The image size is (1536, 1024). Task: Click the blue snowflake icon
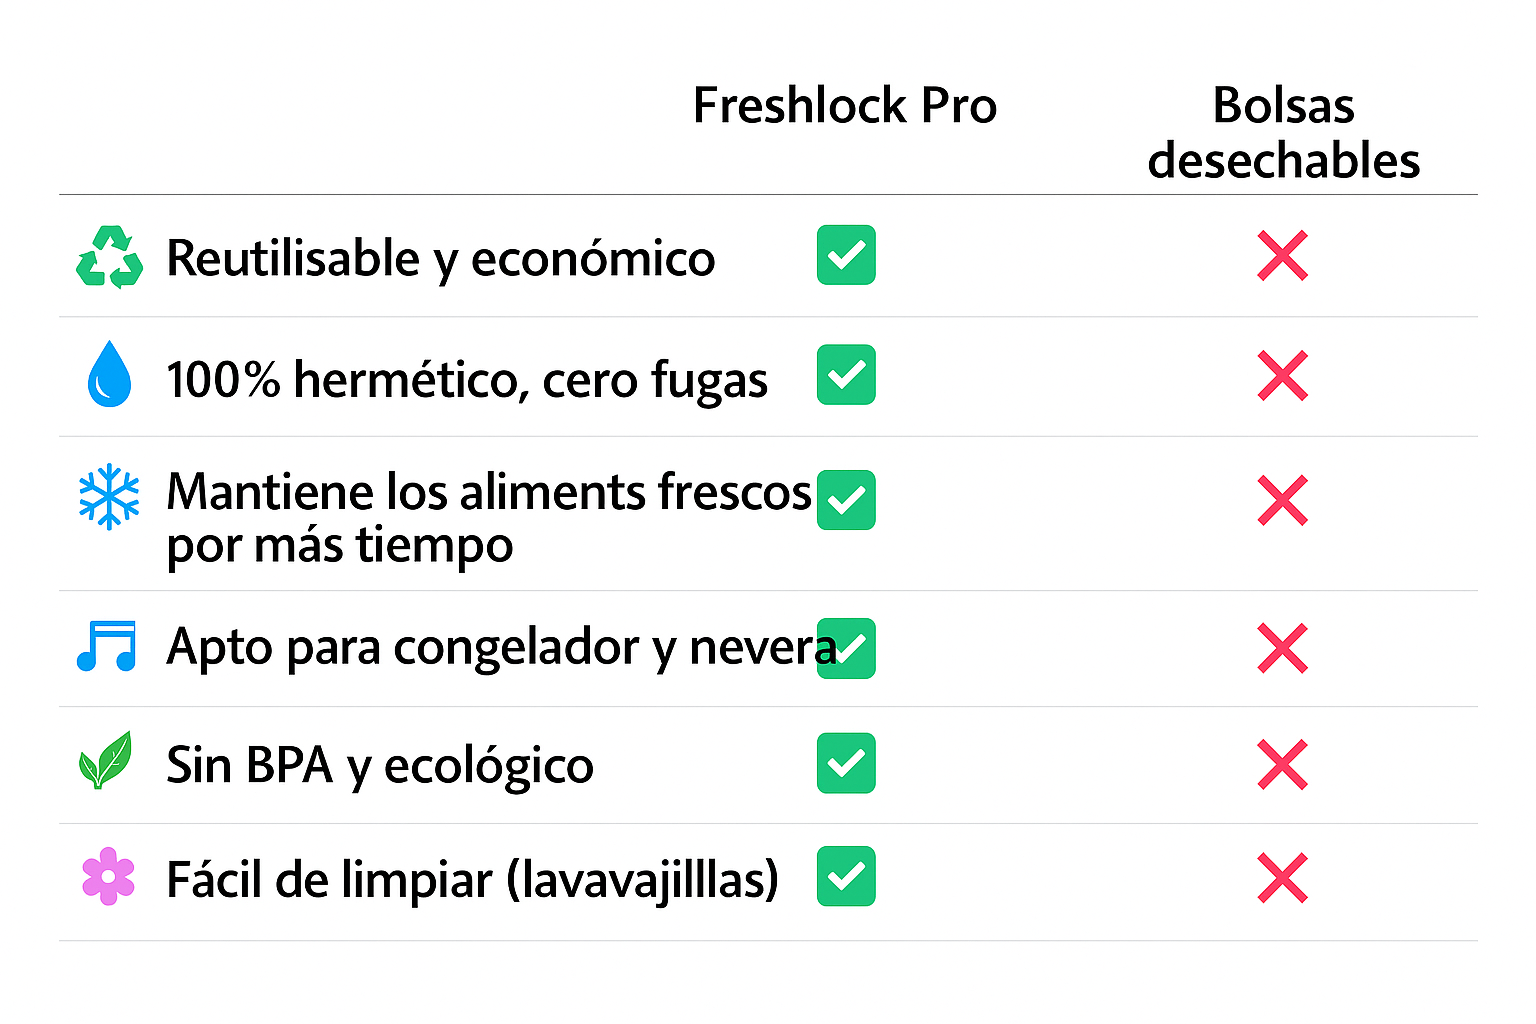(109, 496)
